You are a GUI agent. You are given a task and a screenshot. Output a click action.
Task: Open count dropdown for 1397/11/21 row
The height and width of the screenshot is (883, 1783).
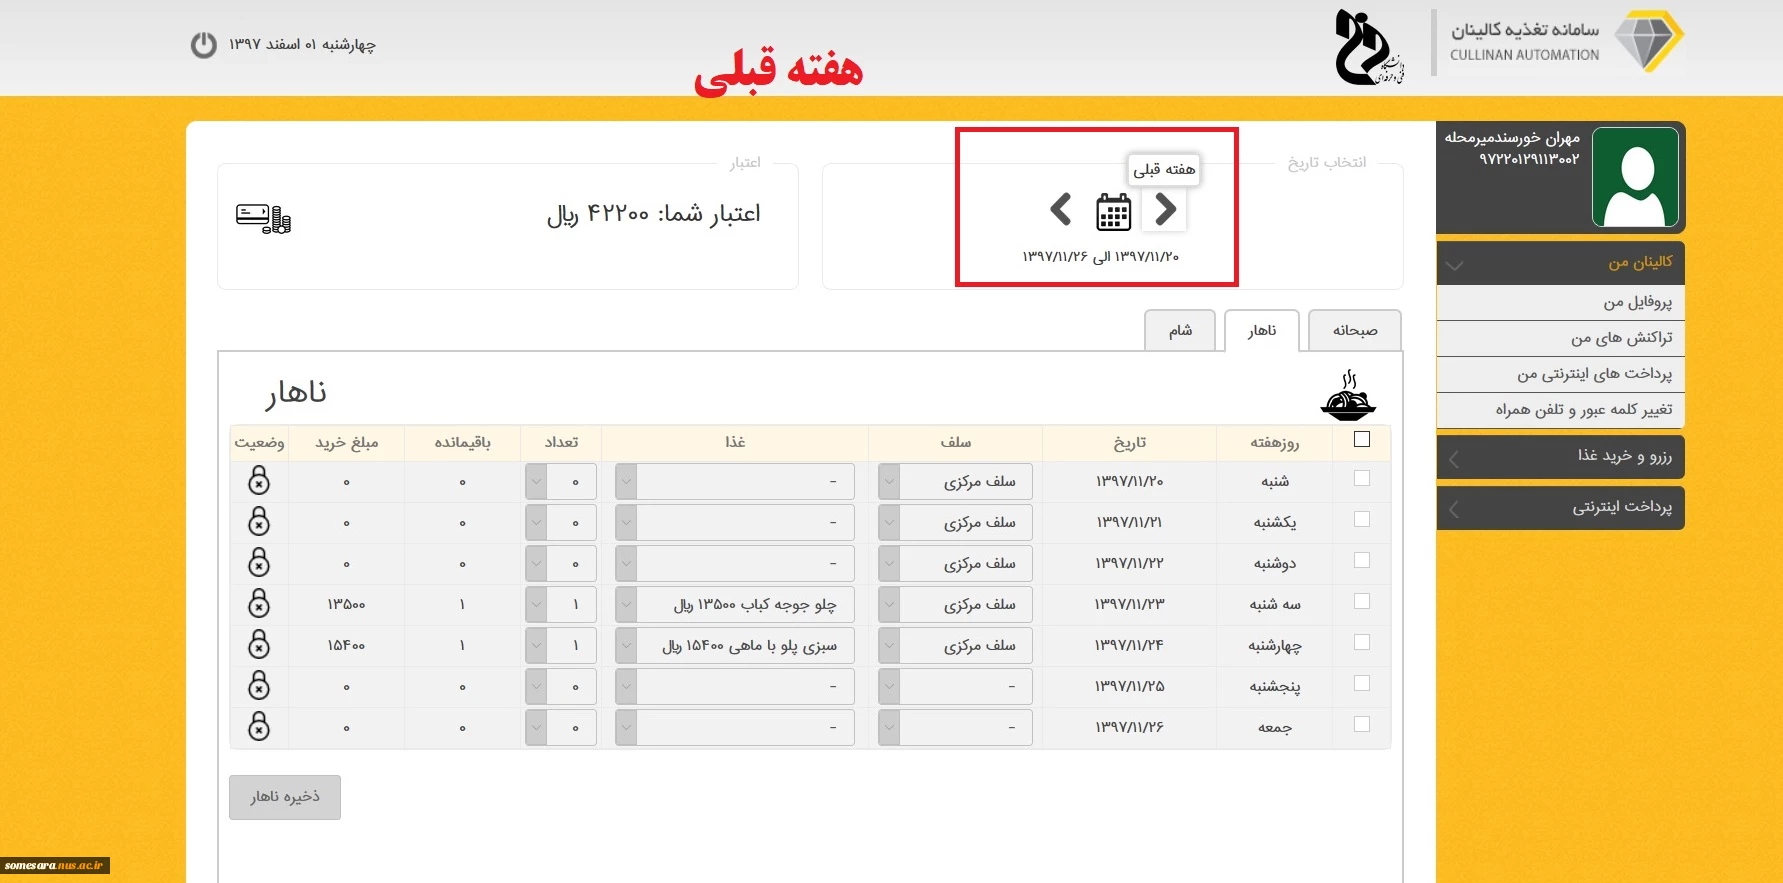(561, 523)
